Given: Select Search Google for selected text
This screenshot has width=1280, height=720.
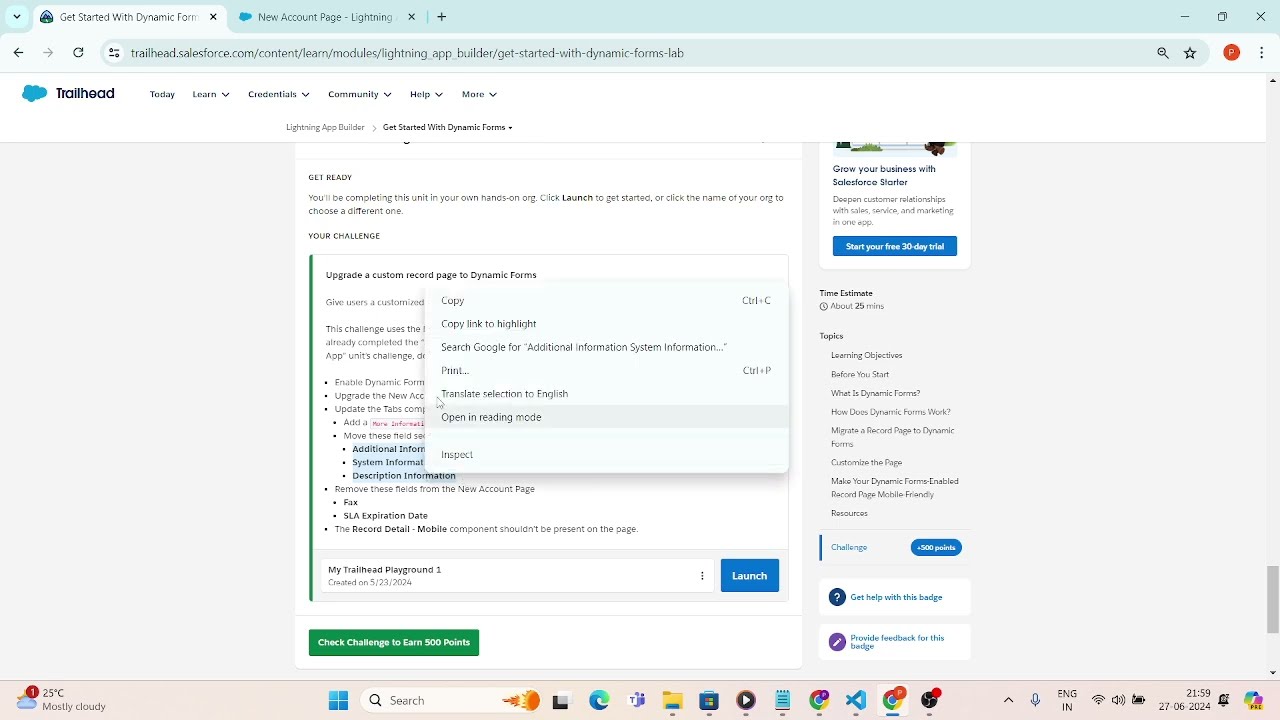Looking at the screenshot, I should [x=606, y=347].
